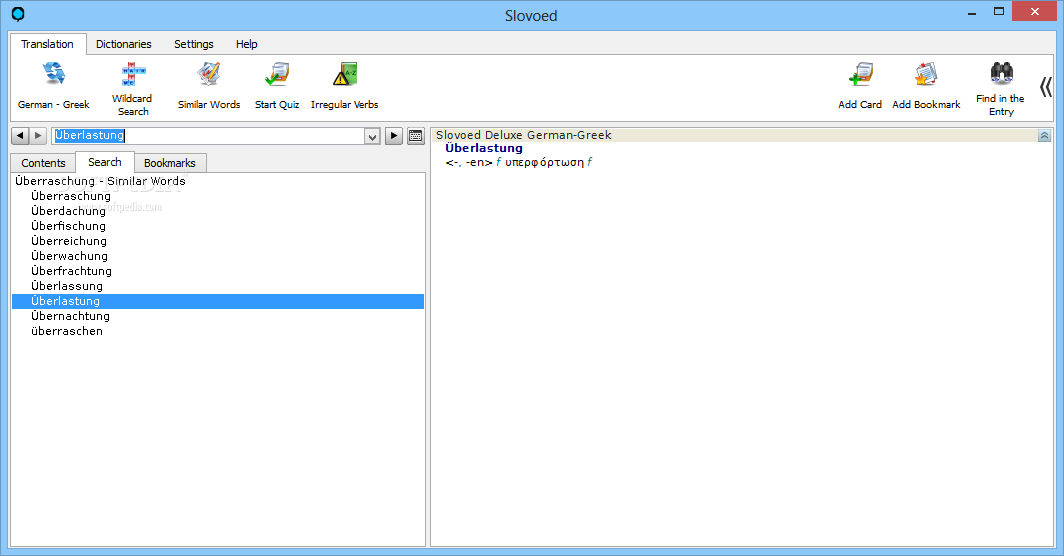Screen dimensions: 1064x556
Task: Switch to the Translation tab
Action: [x=48, y=44]
